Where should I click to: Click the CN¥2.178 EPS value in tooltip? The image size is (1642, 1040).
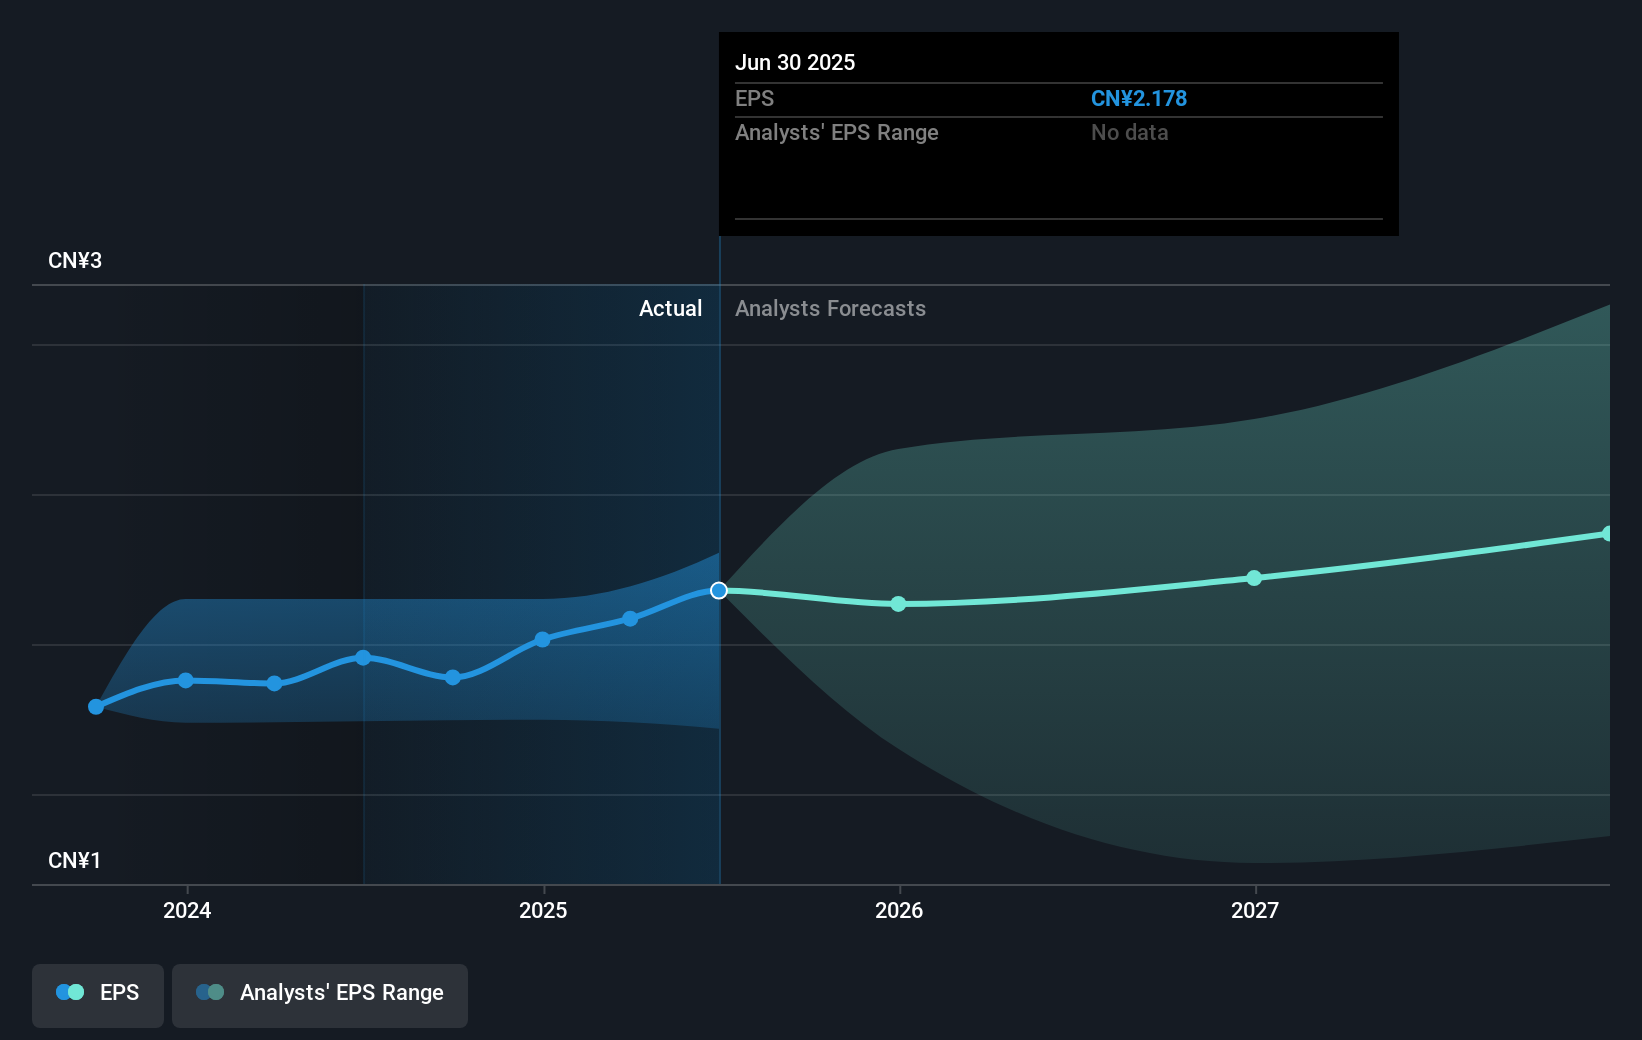(1138, 98)
